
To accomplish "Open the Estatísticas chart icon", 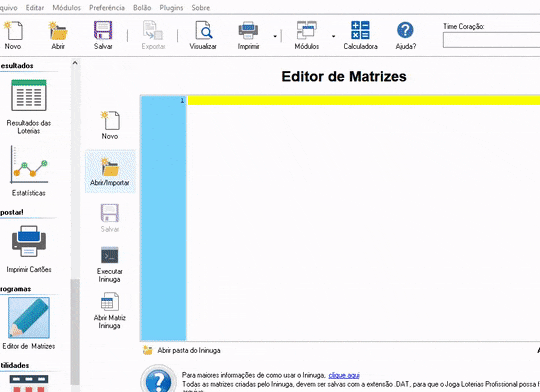I will point(29,165).
